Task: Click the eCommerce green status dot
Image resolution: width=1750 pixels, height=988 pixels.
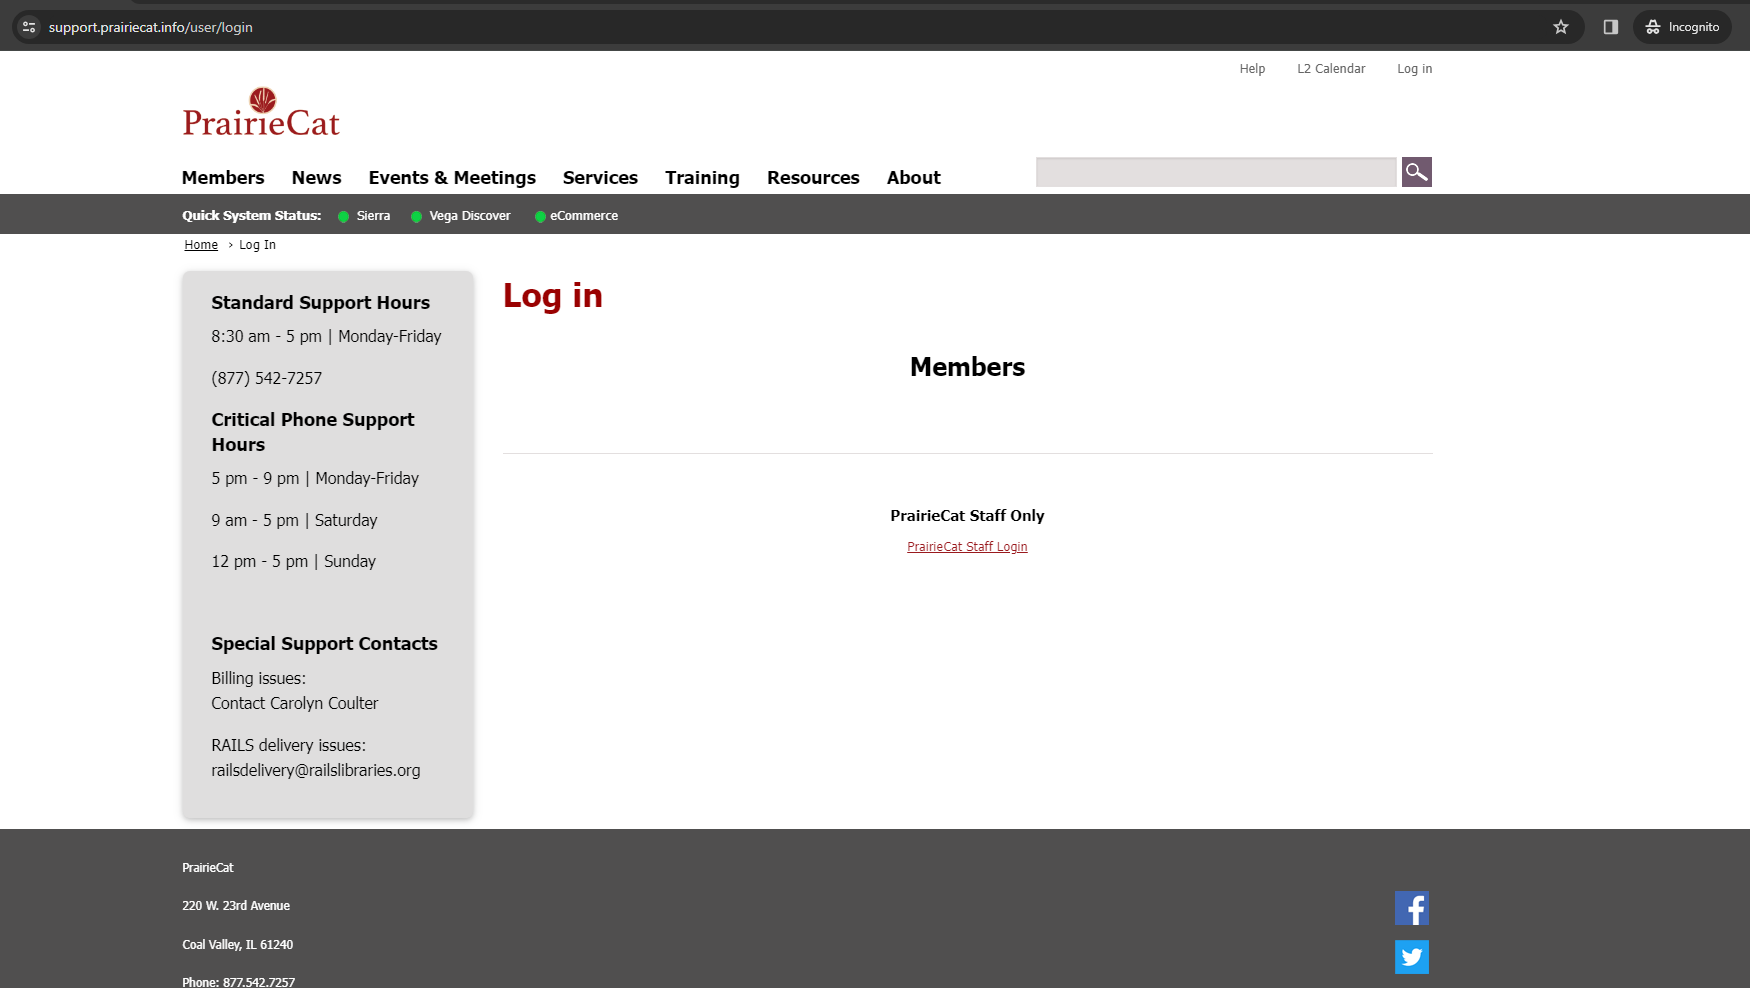Action: (x=540, y=216)
